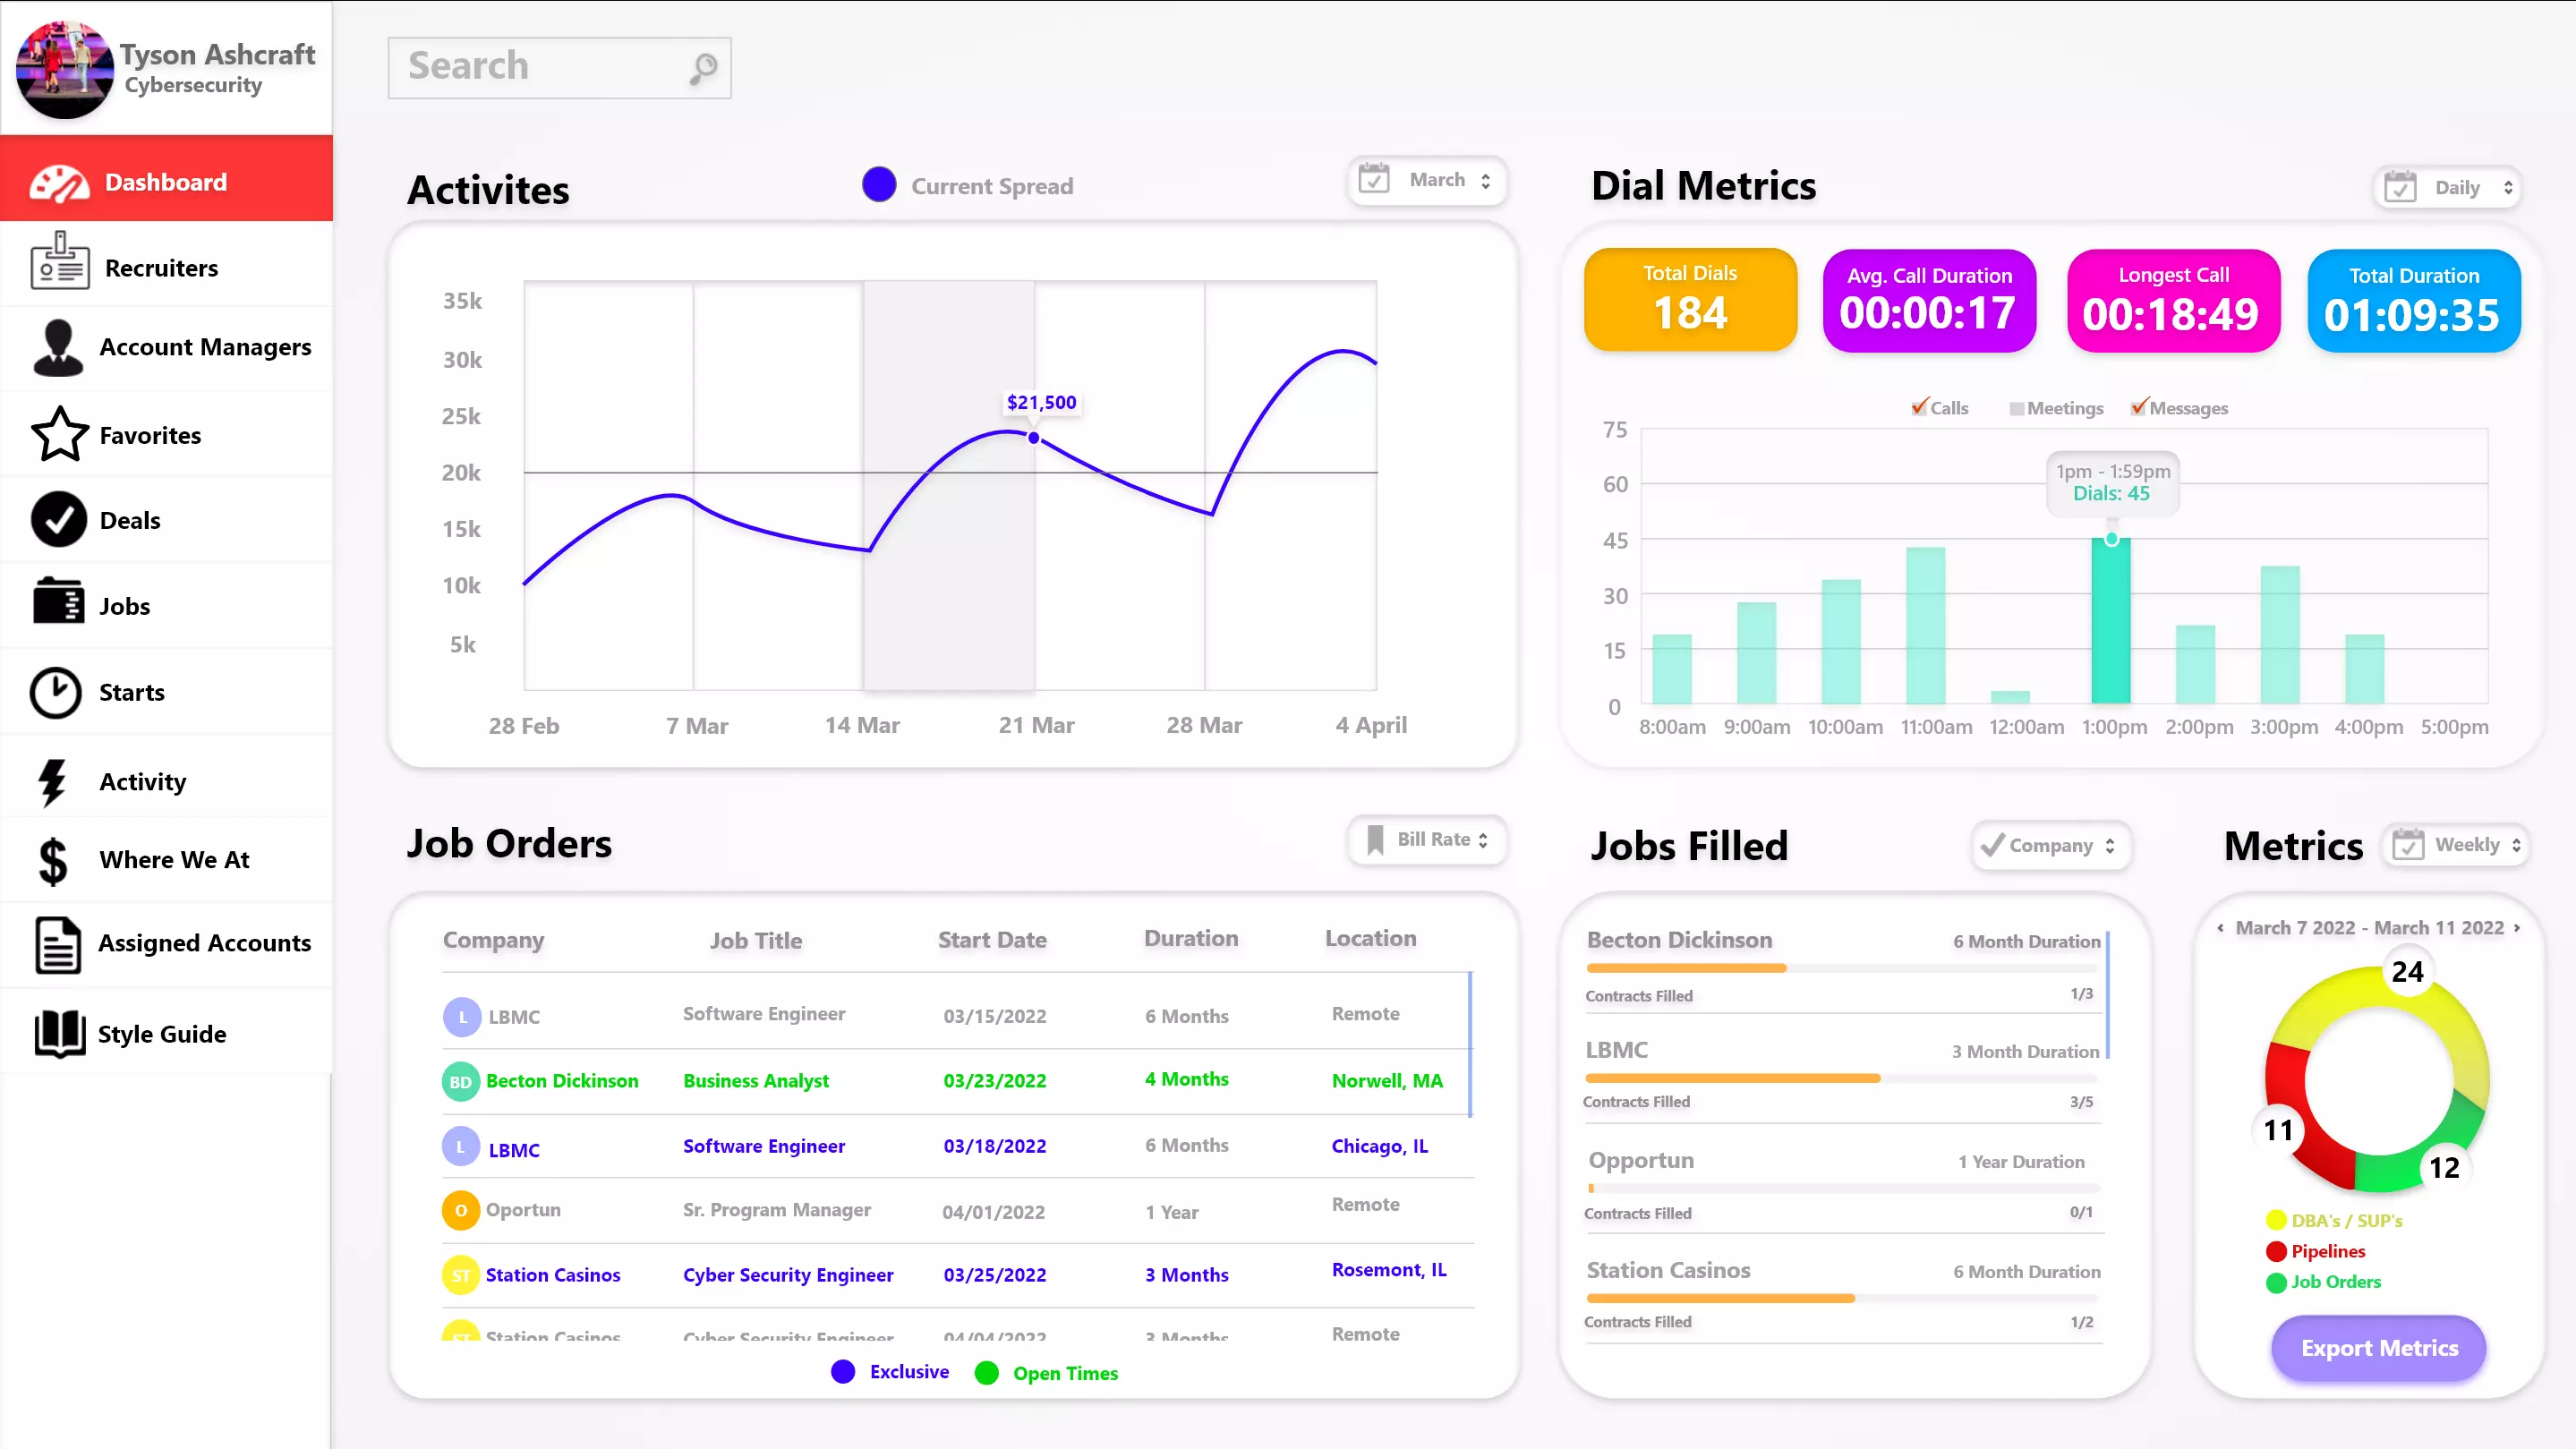Select Dashboard in the sidebar
This screenshot has width=2576, height=1449.
pos(166,181)
